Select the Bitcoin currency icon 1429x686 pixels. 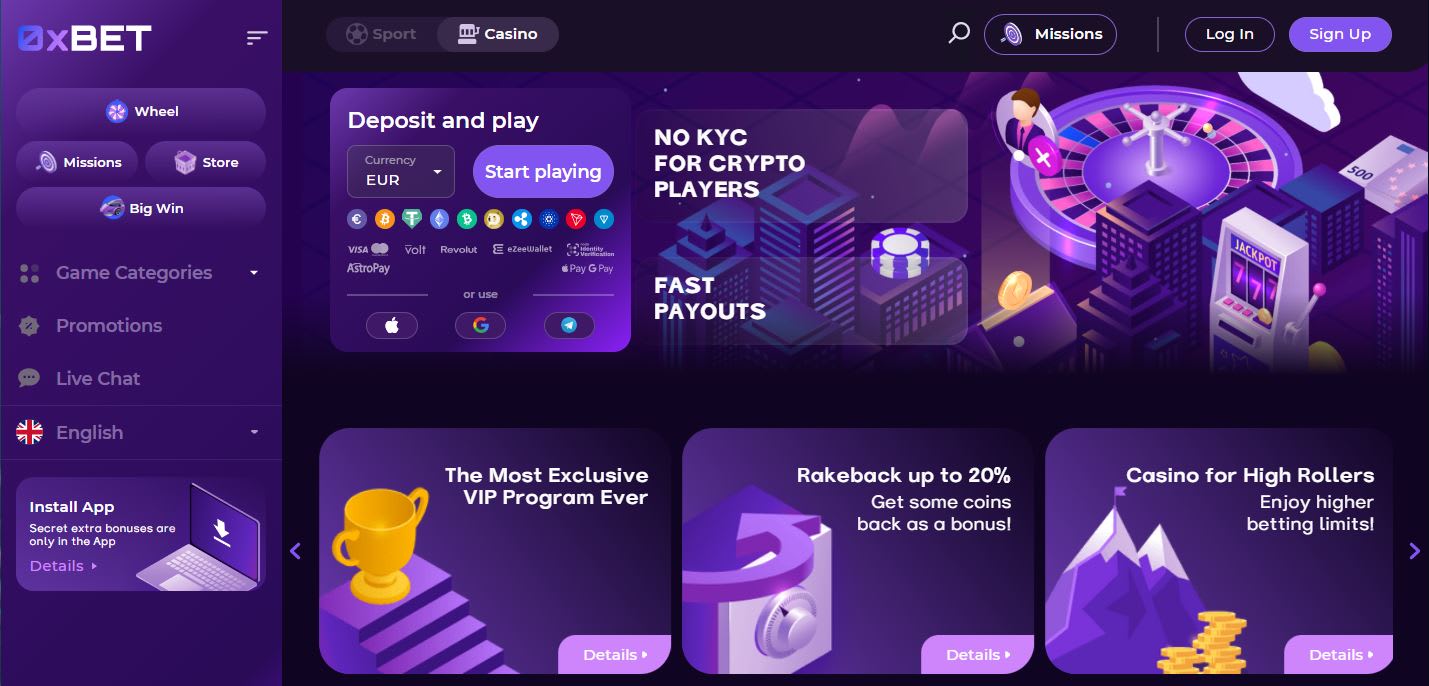pyautogui.click(x=384, y=219)
